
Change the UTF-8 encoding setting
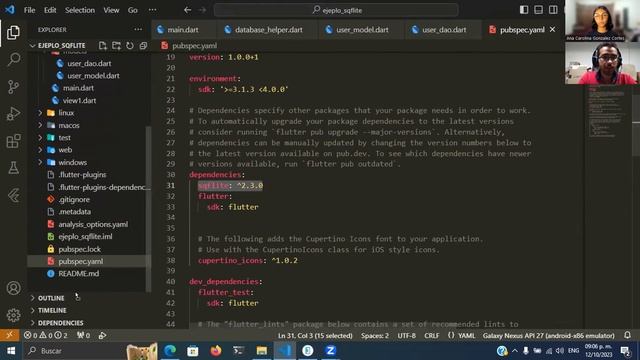pyautogui.click(x=407, y=336)
